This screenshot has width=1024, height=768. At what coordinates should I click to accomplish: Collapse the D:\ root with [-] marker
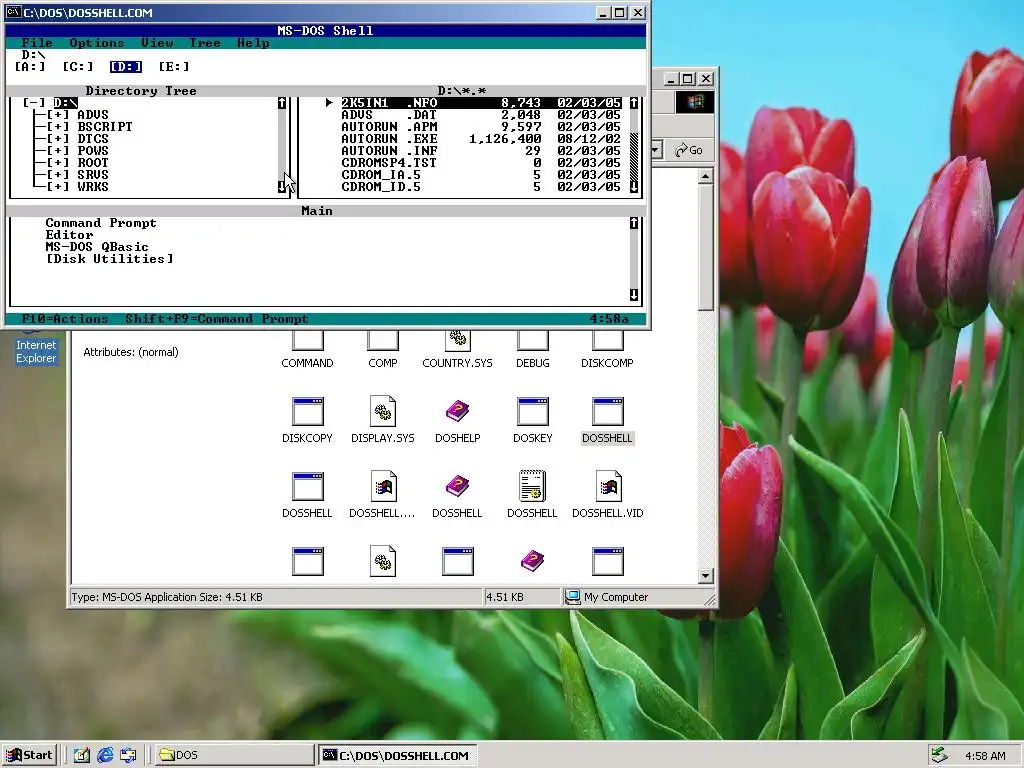34,103
